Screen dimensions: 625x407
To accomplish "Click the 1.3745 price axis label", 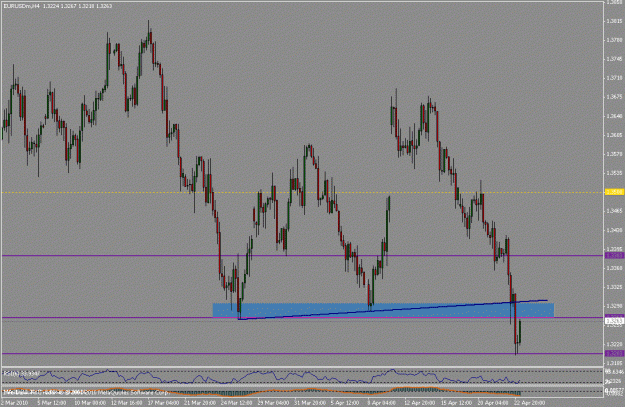I will [x=614, y=59].
